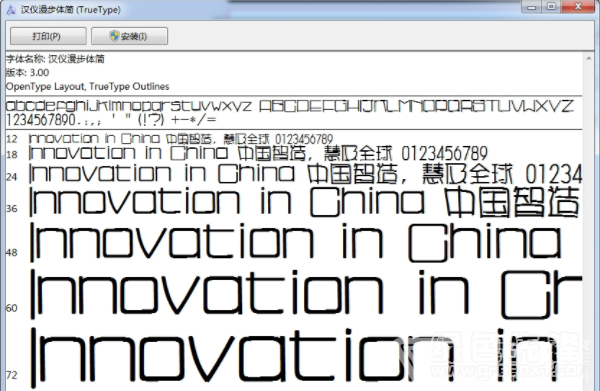Click the shield icon on install button
Image resolution: width=600 pixels, height=391 pixels.
114,36
